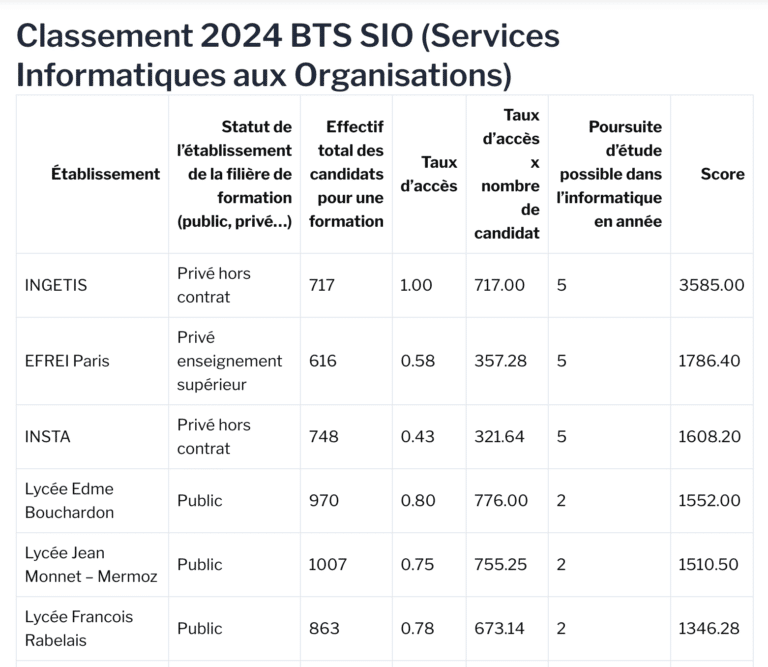Select the 1786.40 score value

(709, 361)
